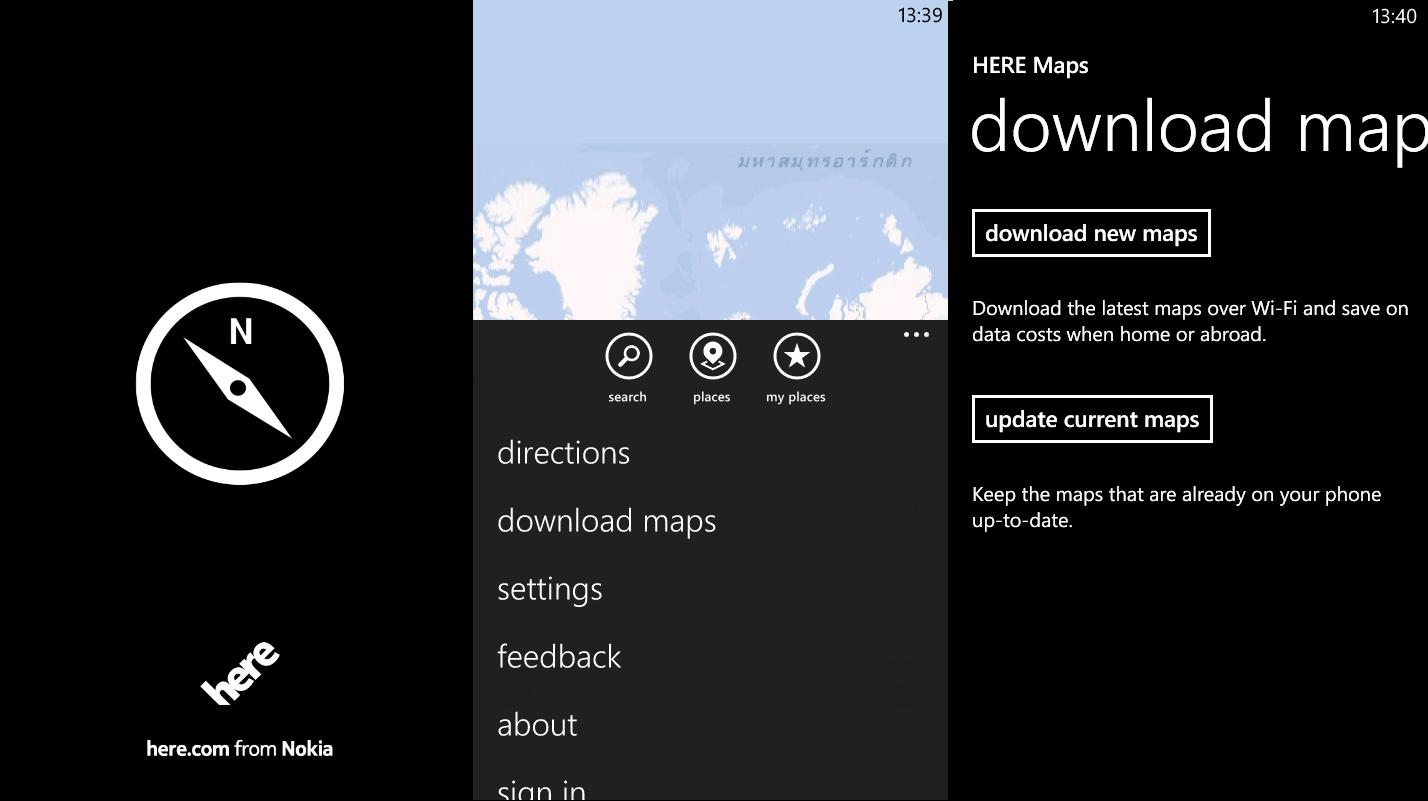Open feedback menu item
Image resolution: width=1428 pixels, height=801 pixels.
[x=559, y=657]
